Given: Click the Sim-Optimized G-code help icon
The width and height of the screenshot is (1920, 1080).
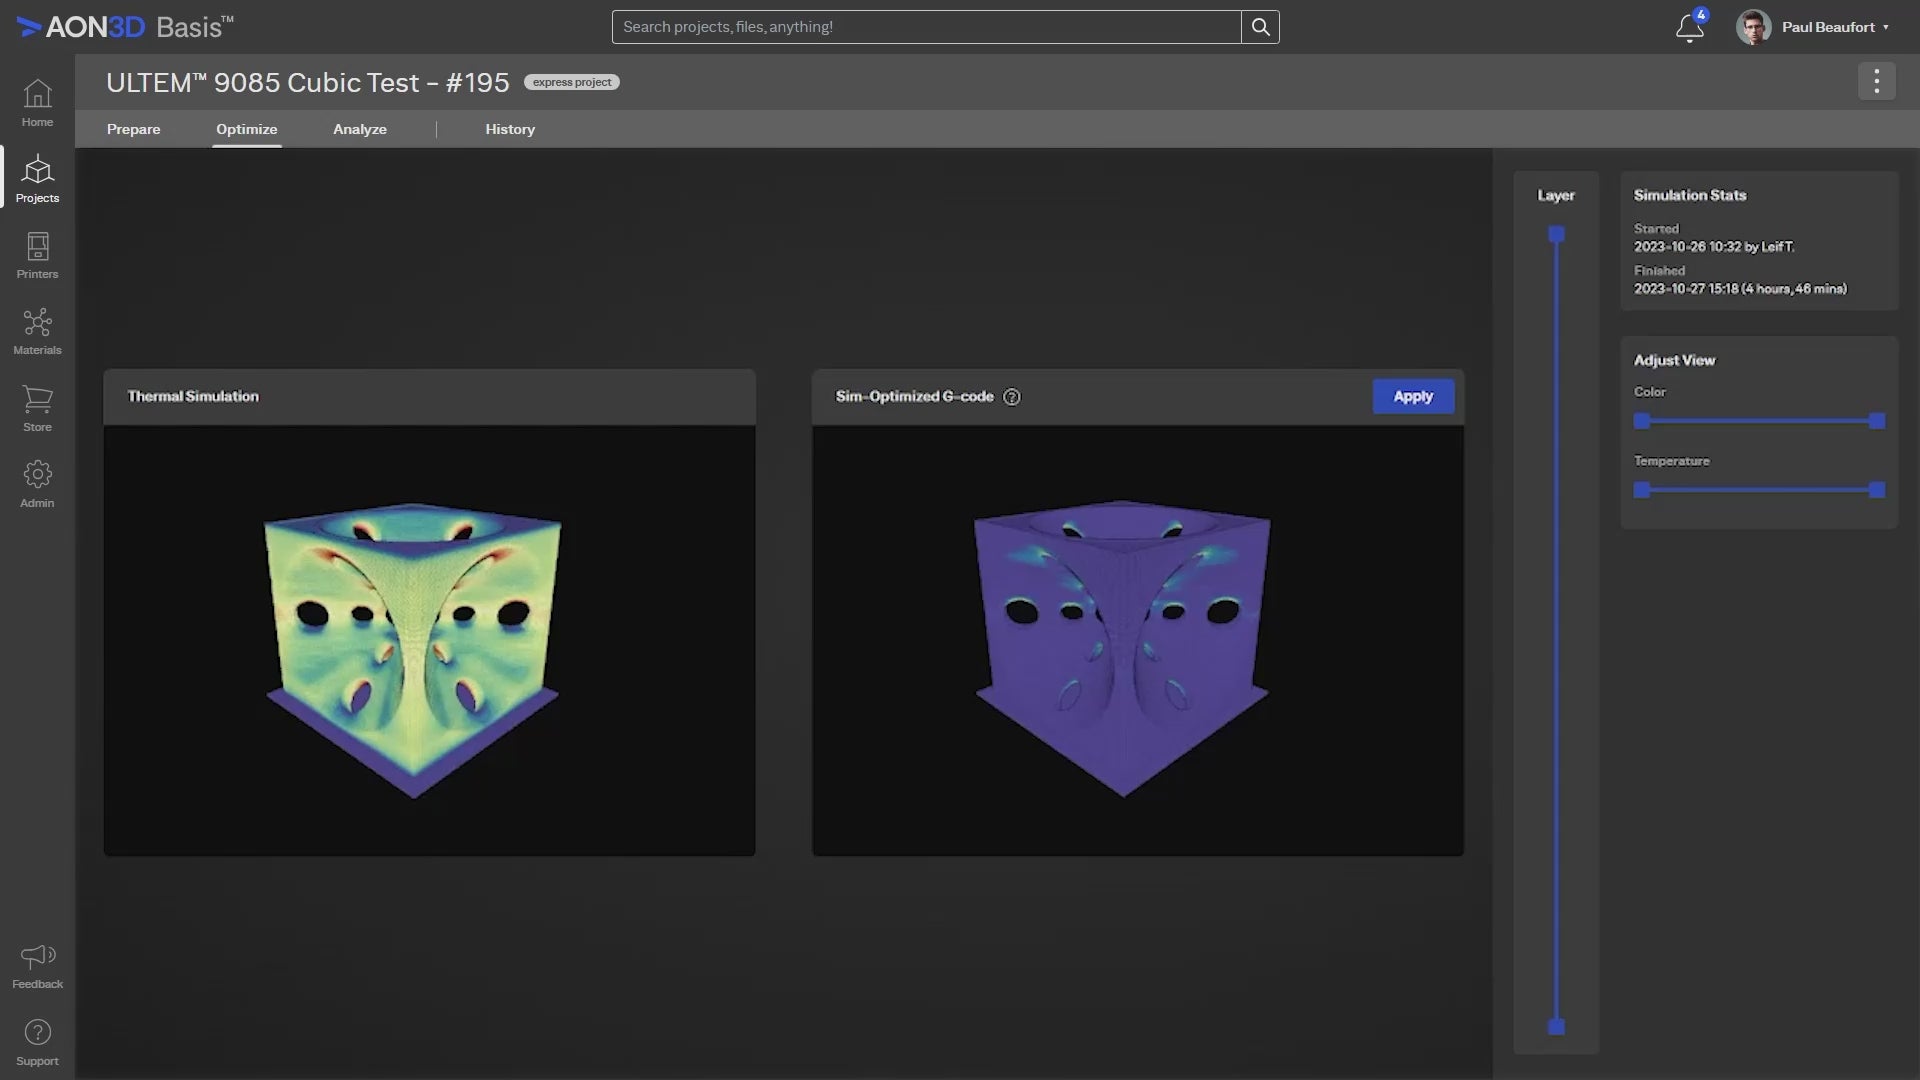Looking at the screenshot, I should [x=1012, y=397].
